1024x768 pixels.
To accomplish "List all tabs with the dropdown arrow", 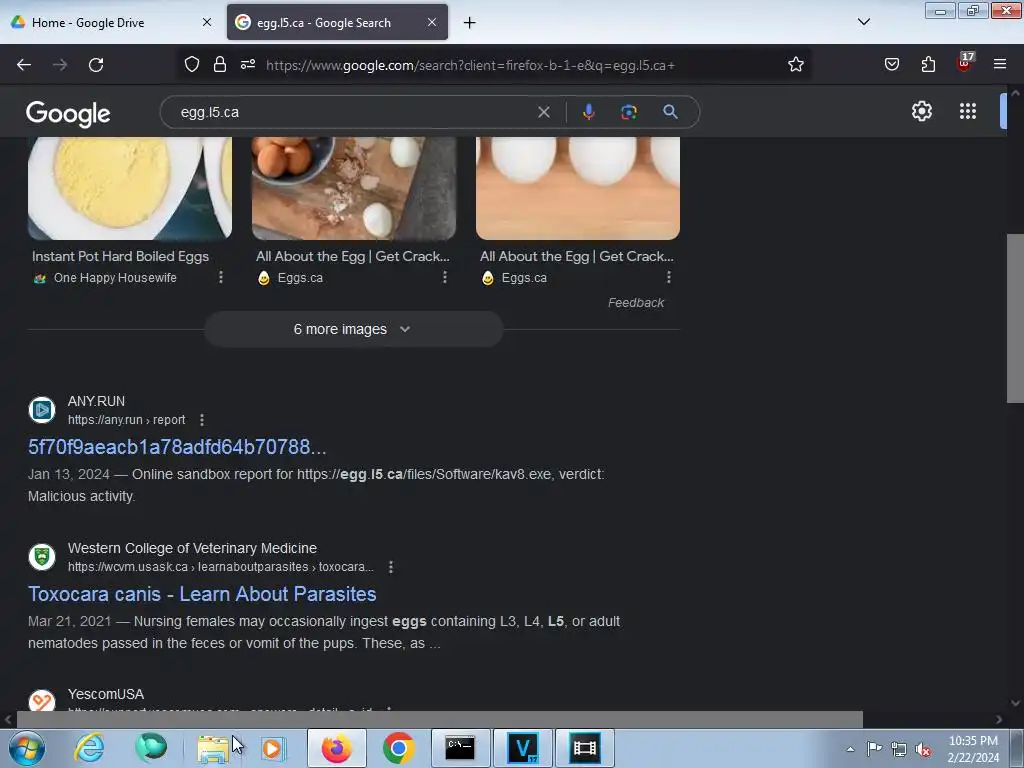I will coord(863,22).
